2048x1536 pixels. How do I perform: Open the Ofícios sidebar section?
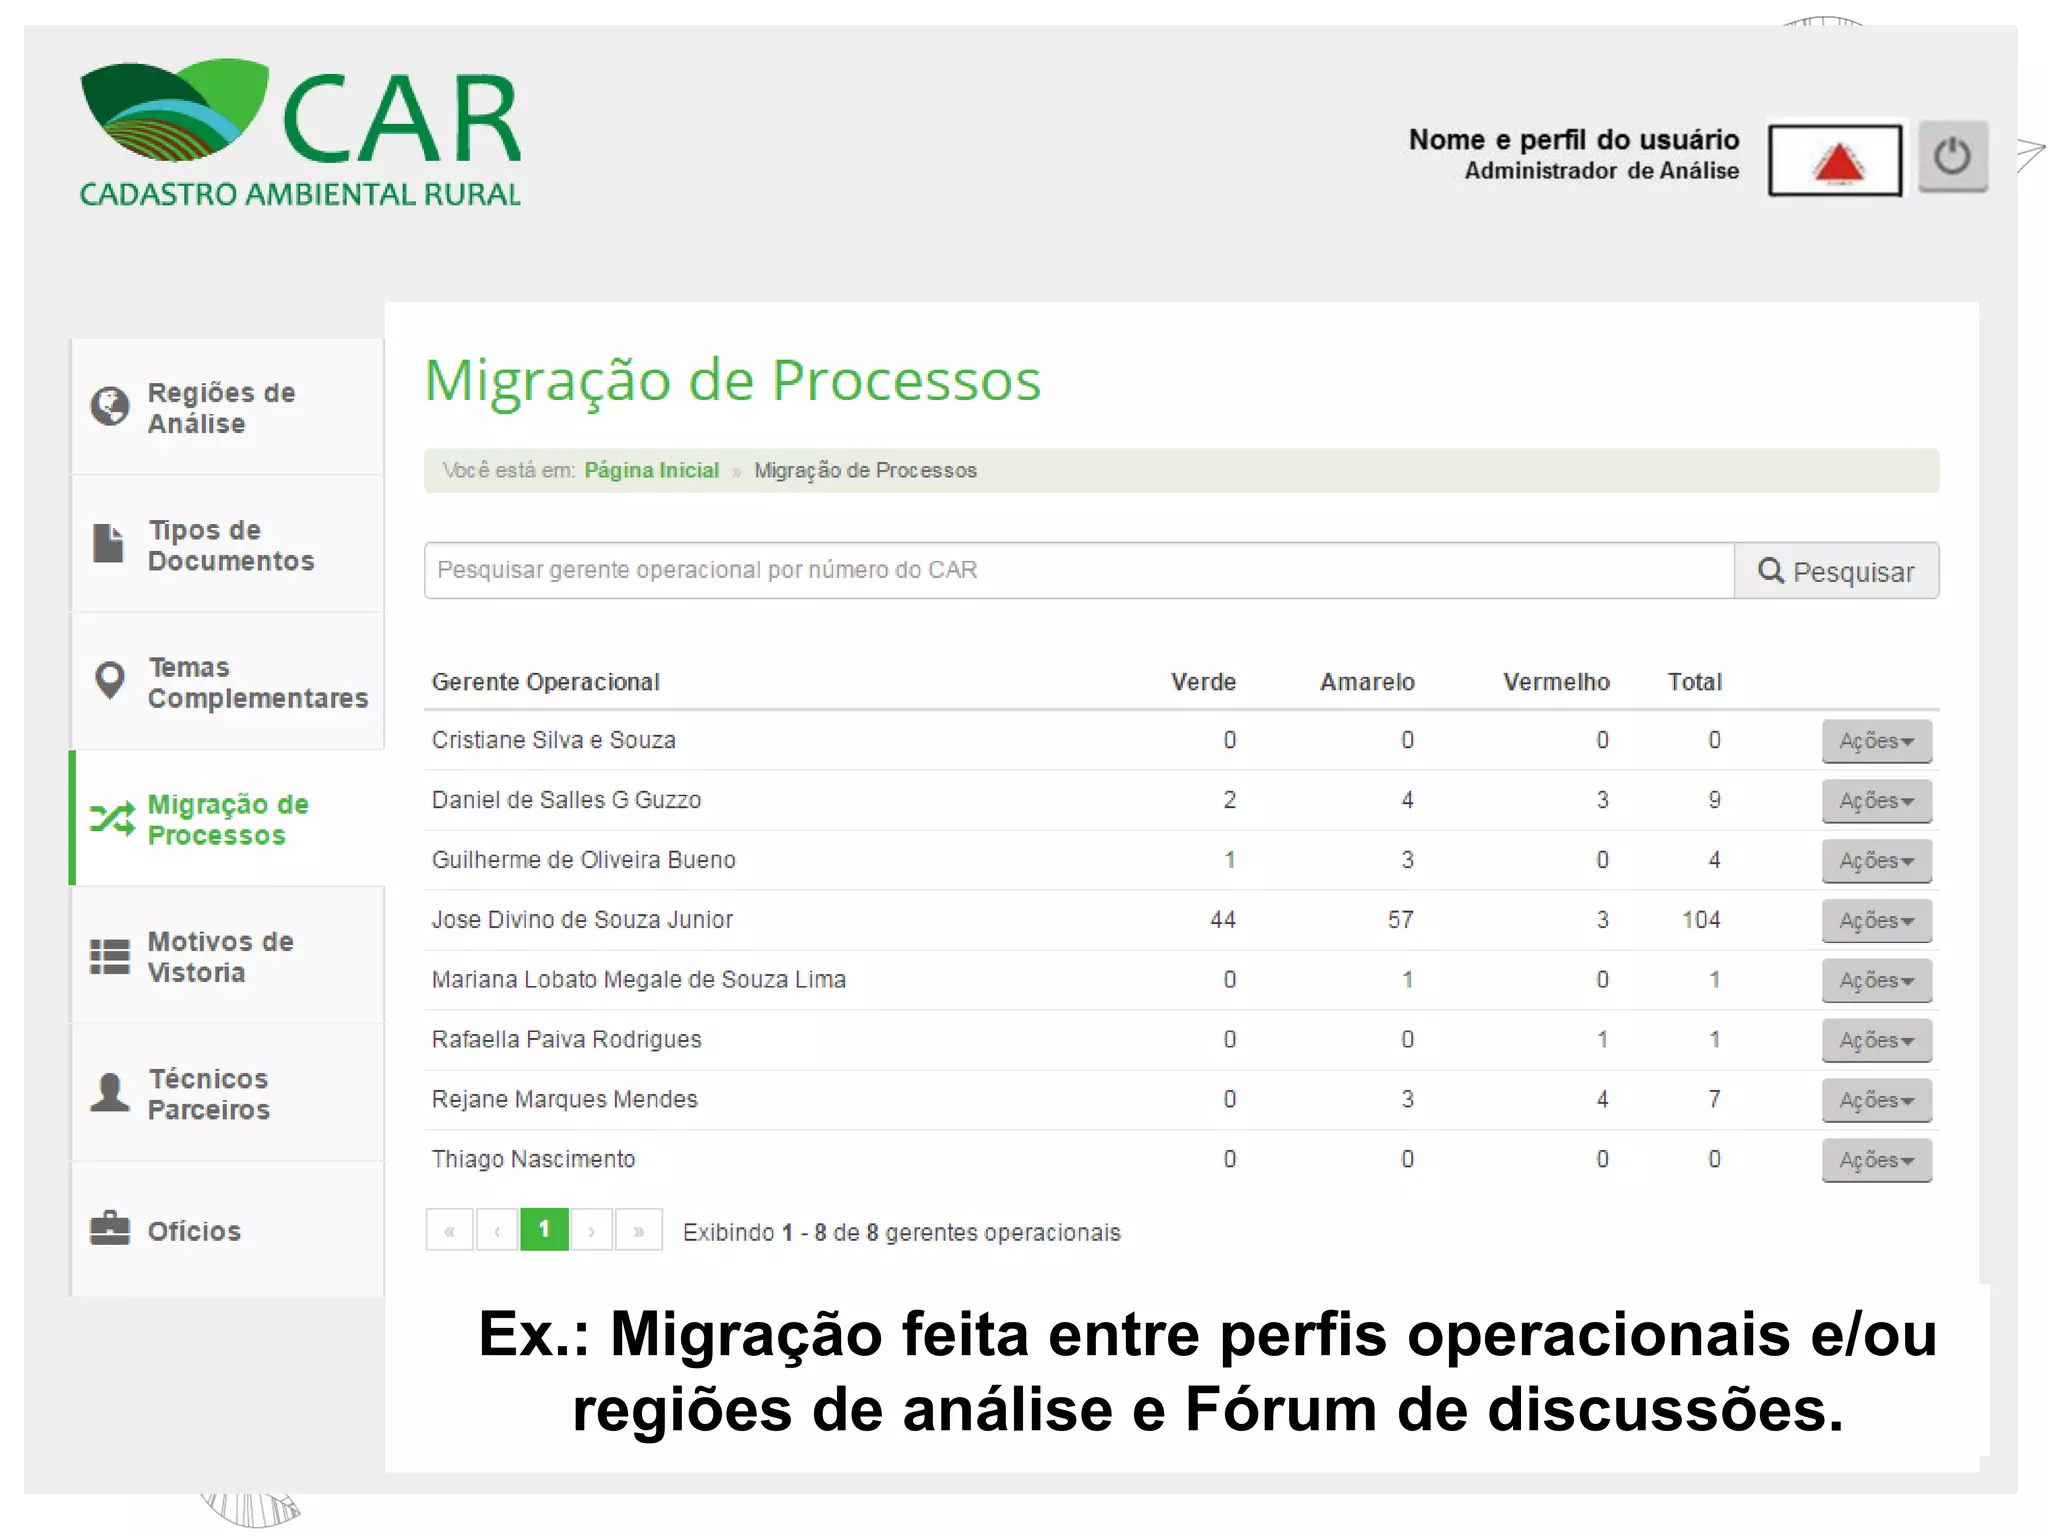[x=228, y=1230]
